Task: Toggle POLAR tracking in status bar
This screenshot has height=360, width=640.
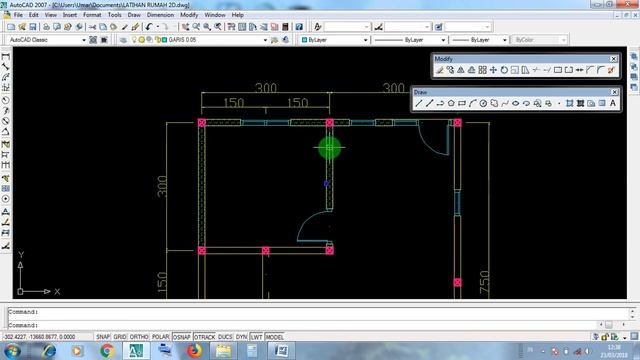Action: pyautogui.click(x=160, y=337)
